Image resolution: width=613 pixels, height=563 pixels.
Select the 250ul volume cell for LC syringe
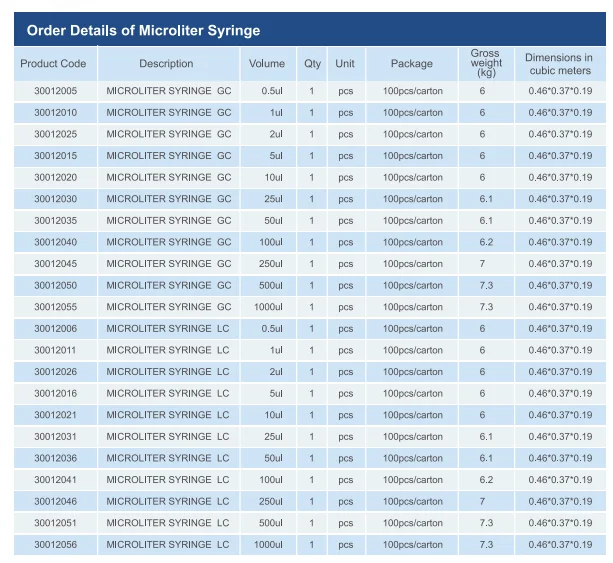tap(270, 502)
